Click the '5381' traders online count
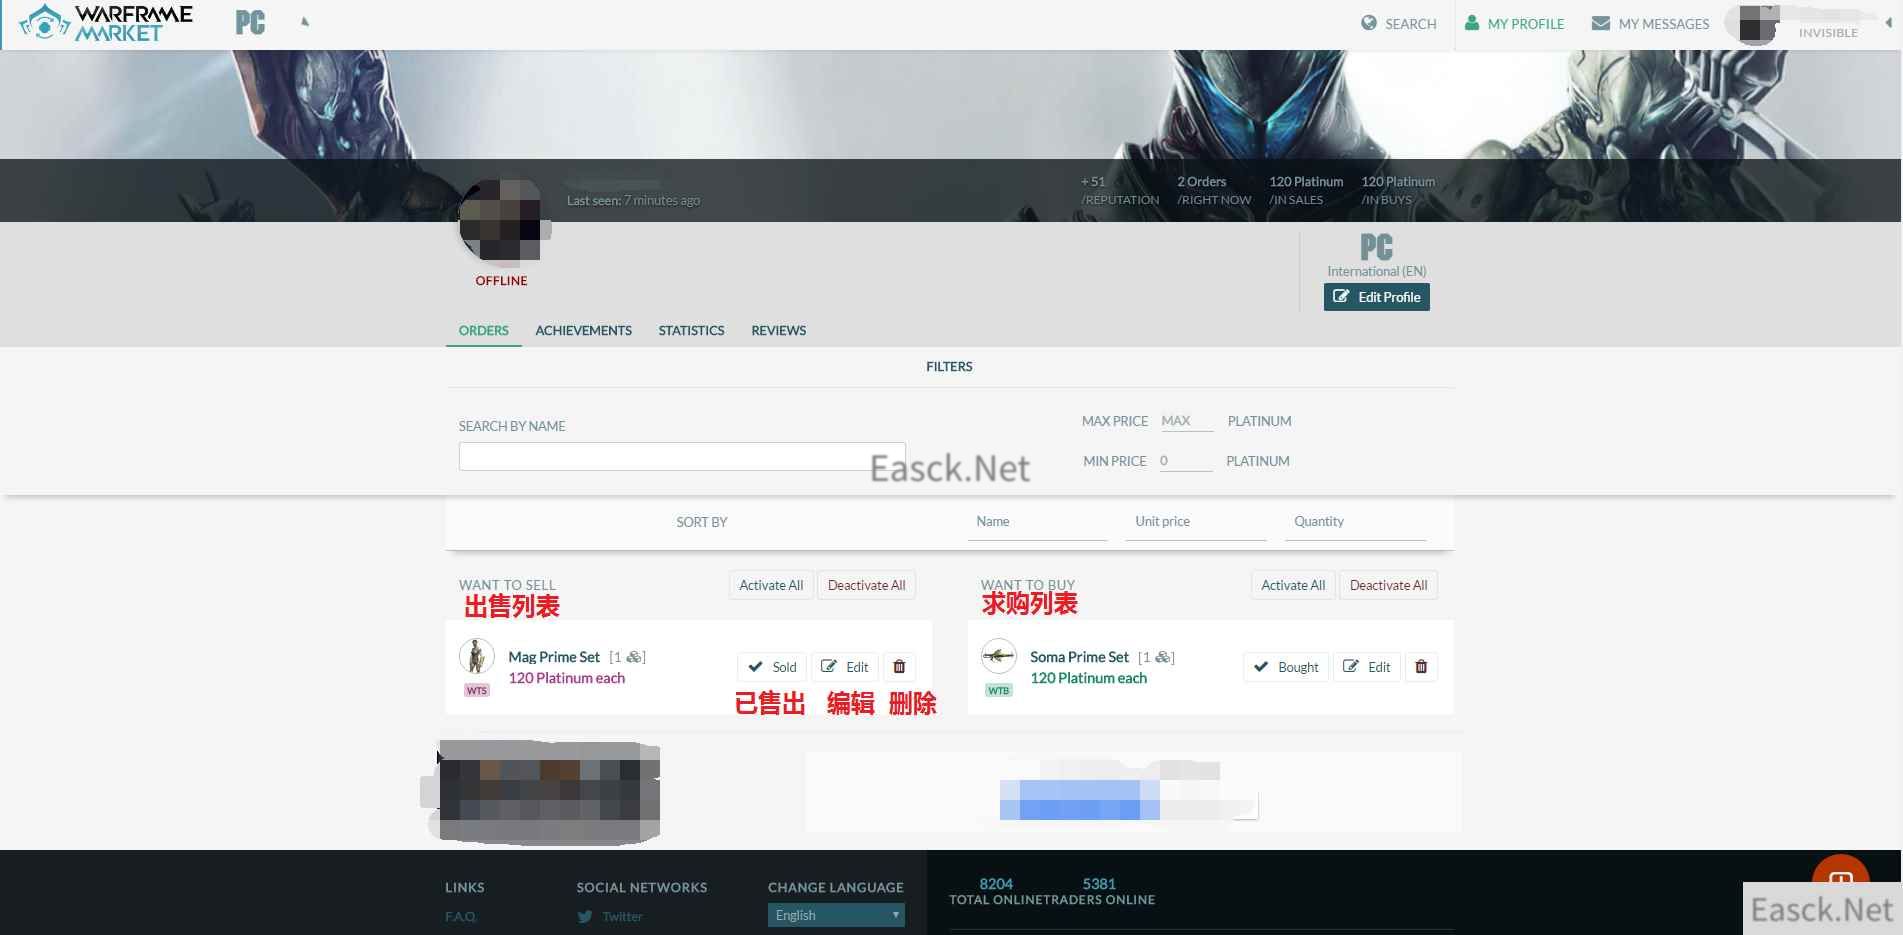This screenshot has width=1903, height=935. click(1099, 884)
